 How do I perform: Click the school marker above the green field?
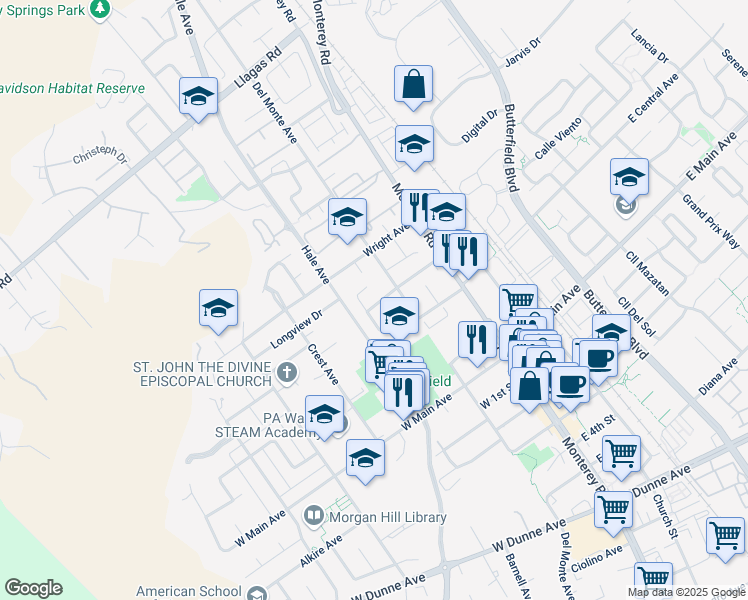400,318
